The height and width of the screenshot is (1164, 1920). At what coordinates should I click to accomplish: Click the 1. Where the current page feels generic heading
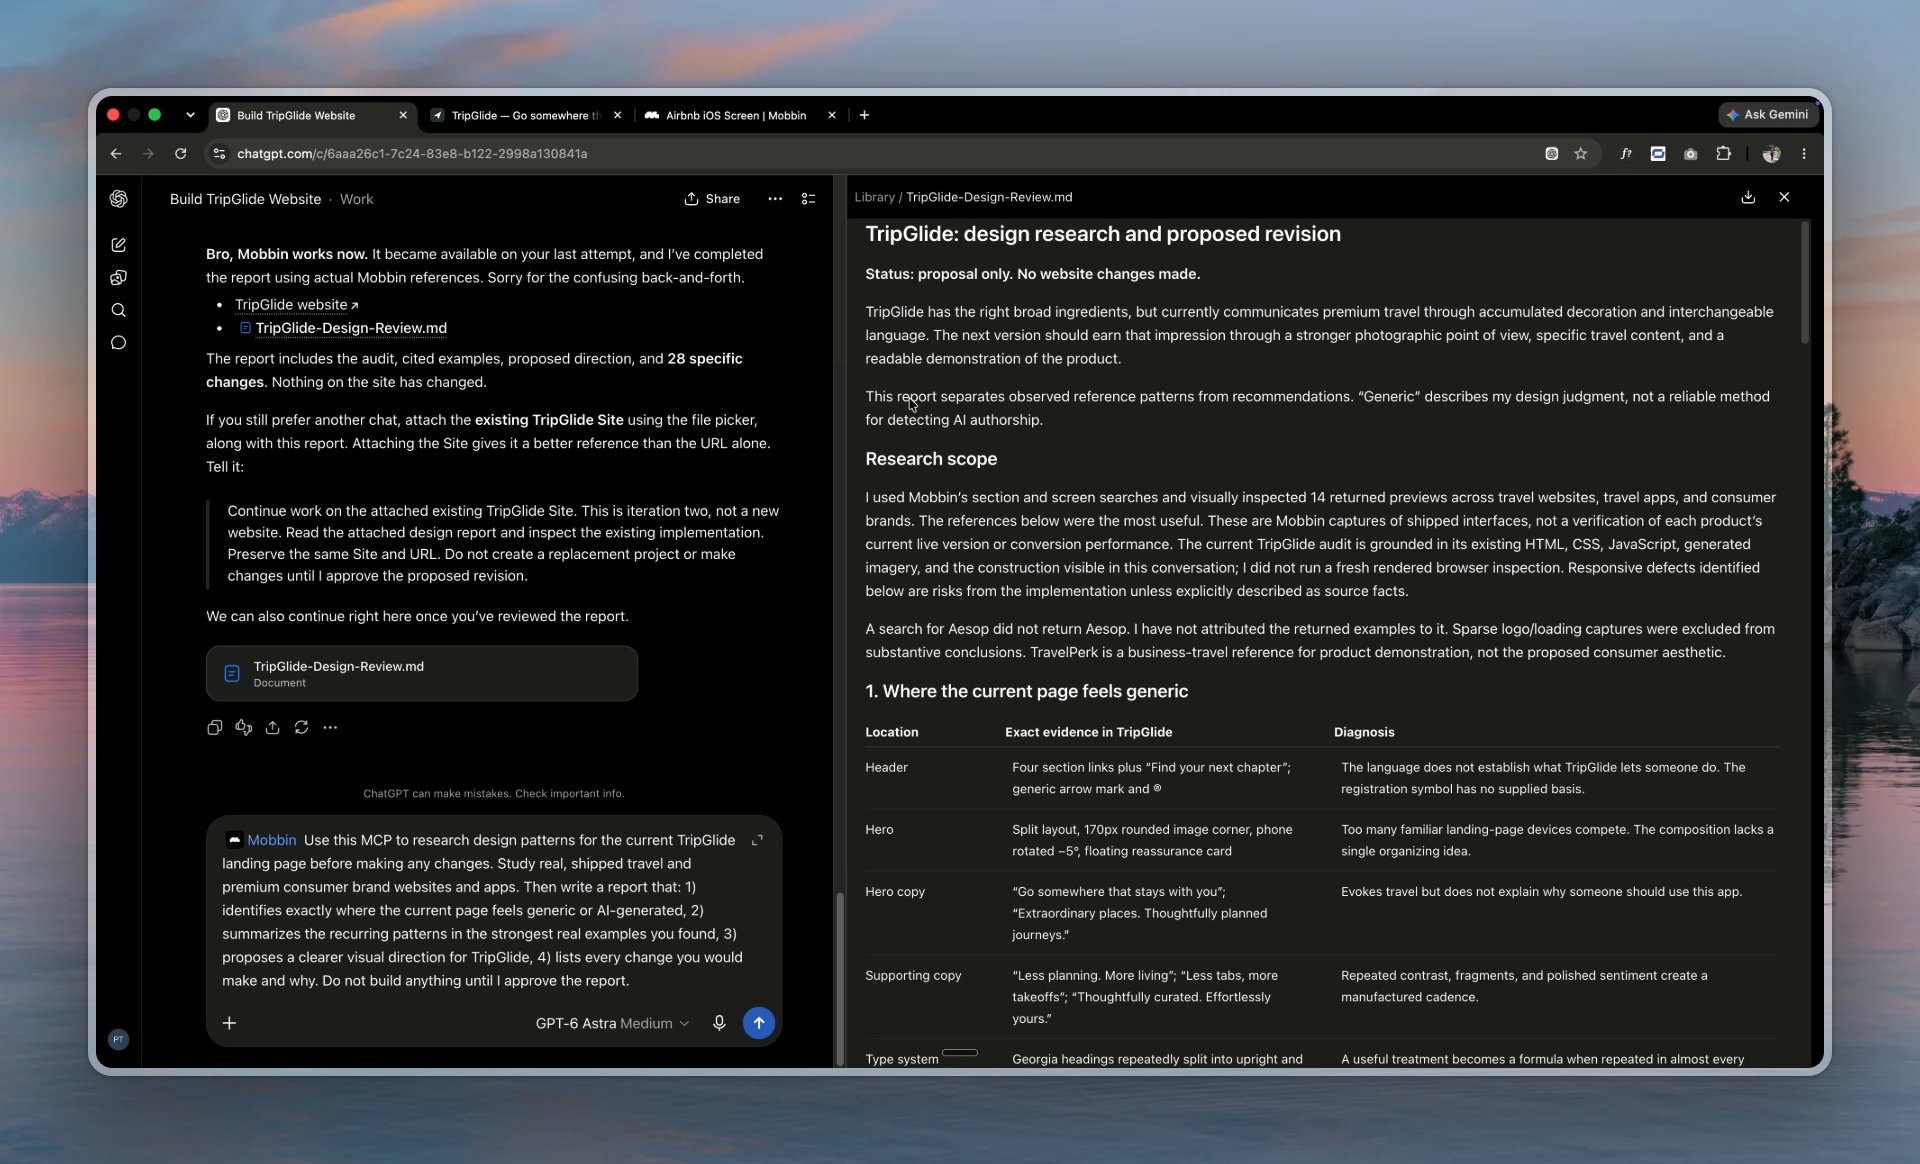point(1026,691)
